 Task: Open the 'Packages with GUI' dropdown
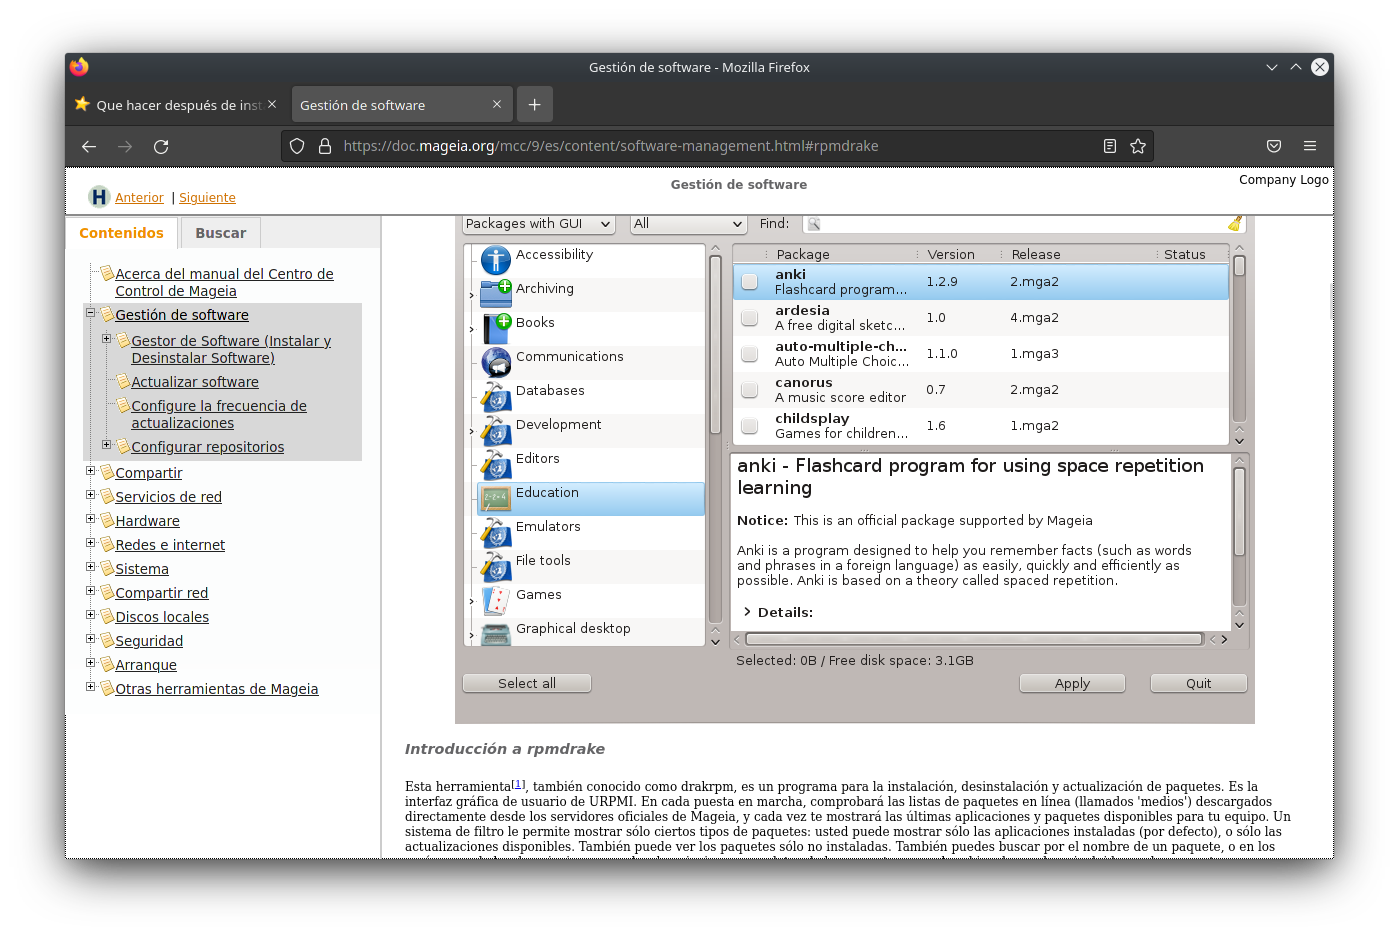(538, 224)
